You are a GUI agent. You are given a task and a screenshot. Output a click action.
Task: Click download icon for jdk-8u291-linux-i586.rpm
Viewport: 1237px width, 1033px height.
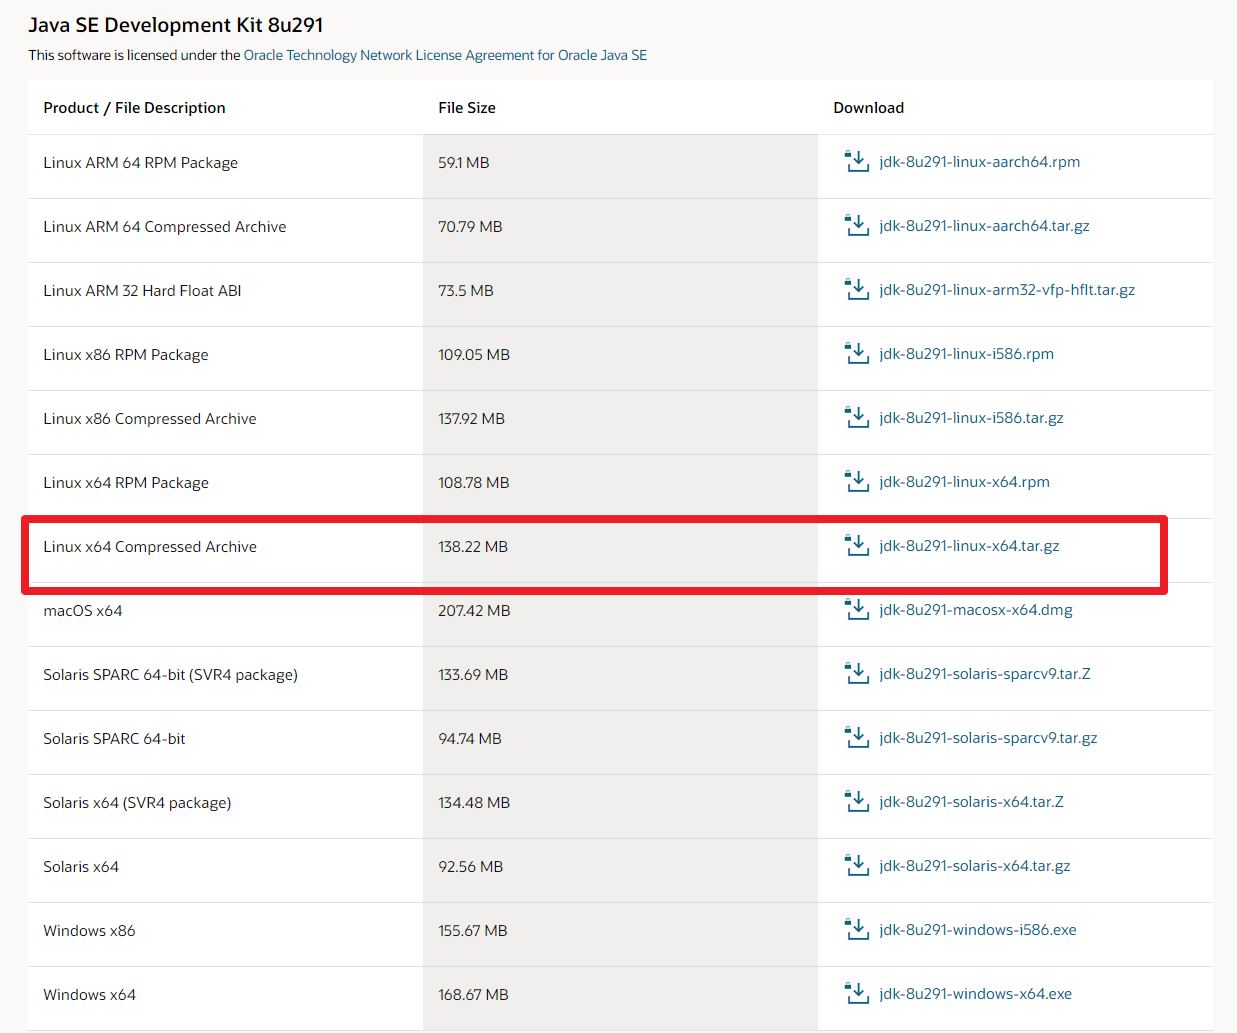click(857, 353)
